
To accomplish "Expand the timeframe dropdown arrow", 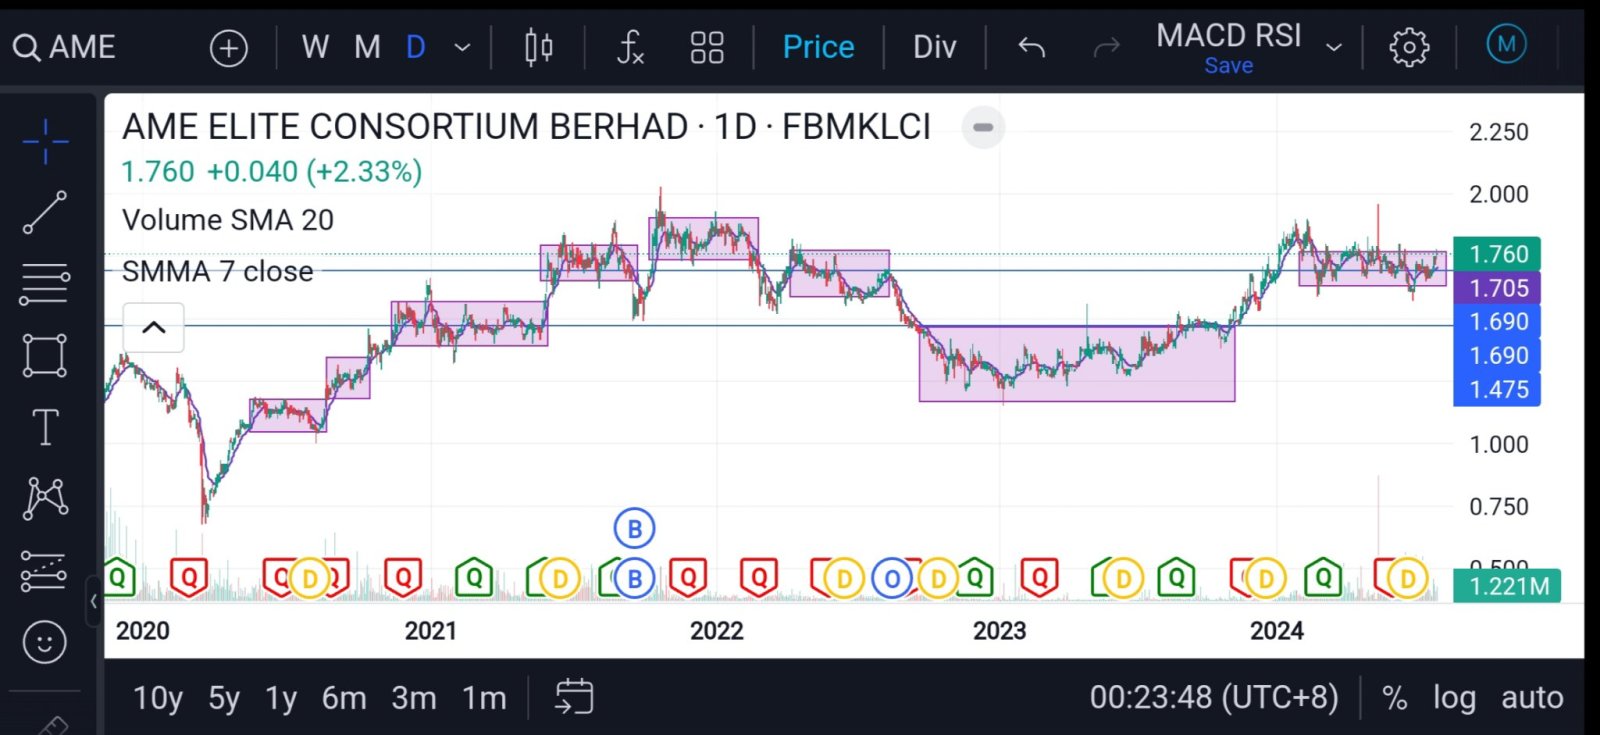I will (x=462, y=47).
